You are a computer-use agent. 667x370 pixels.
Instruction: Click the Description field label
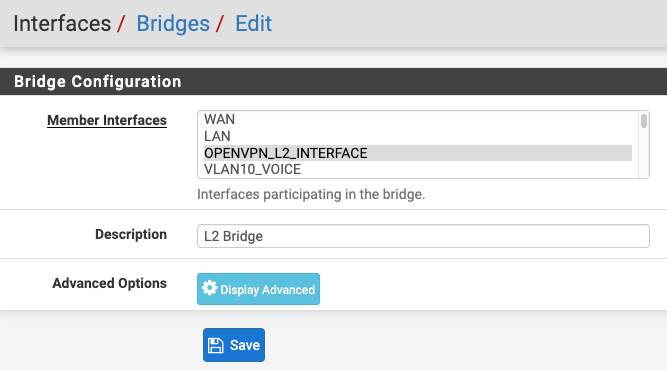coord(131,234)
